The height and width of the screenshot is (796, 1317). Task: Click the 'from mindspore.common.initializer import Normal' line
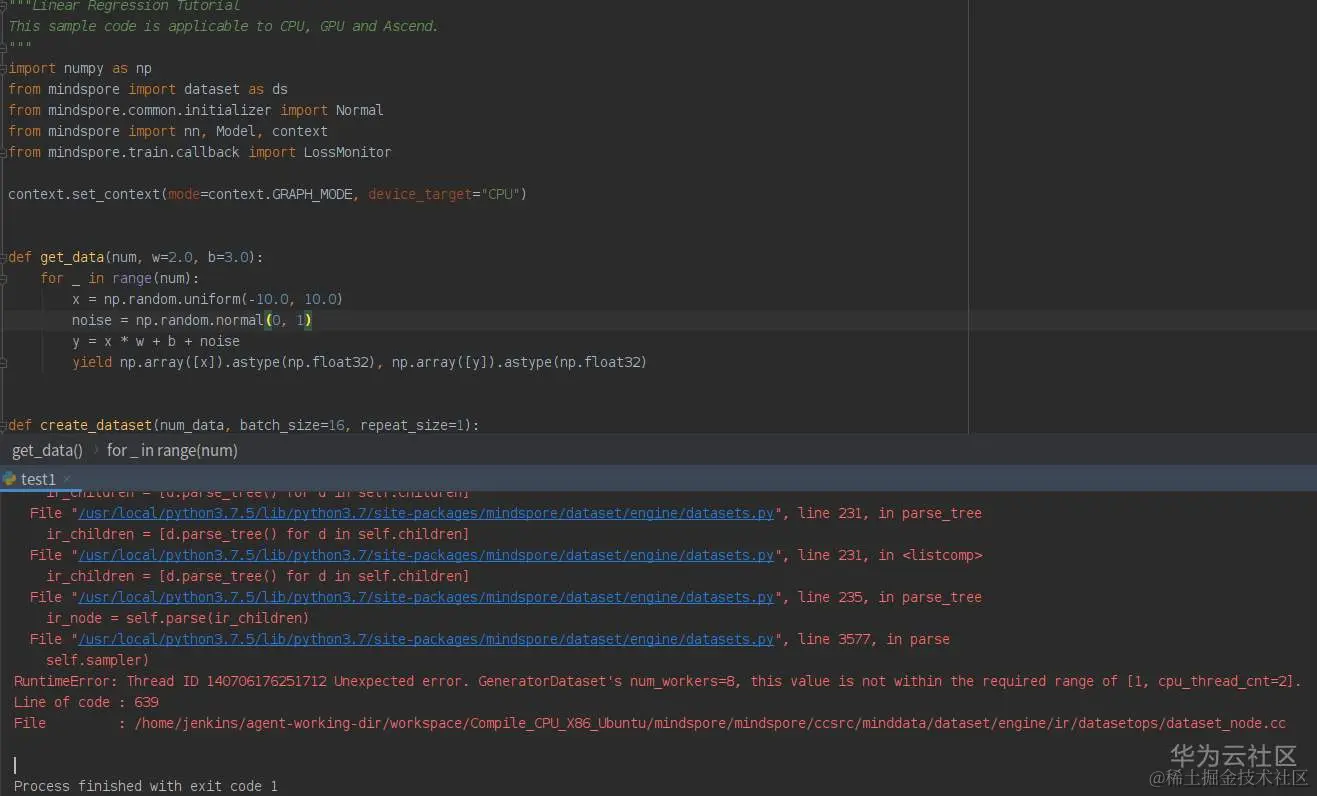[196, 110]
